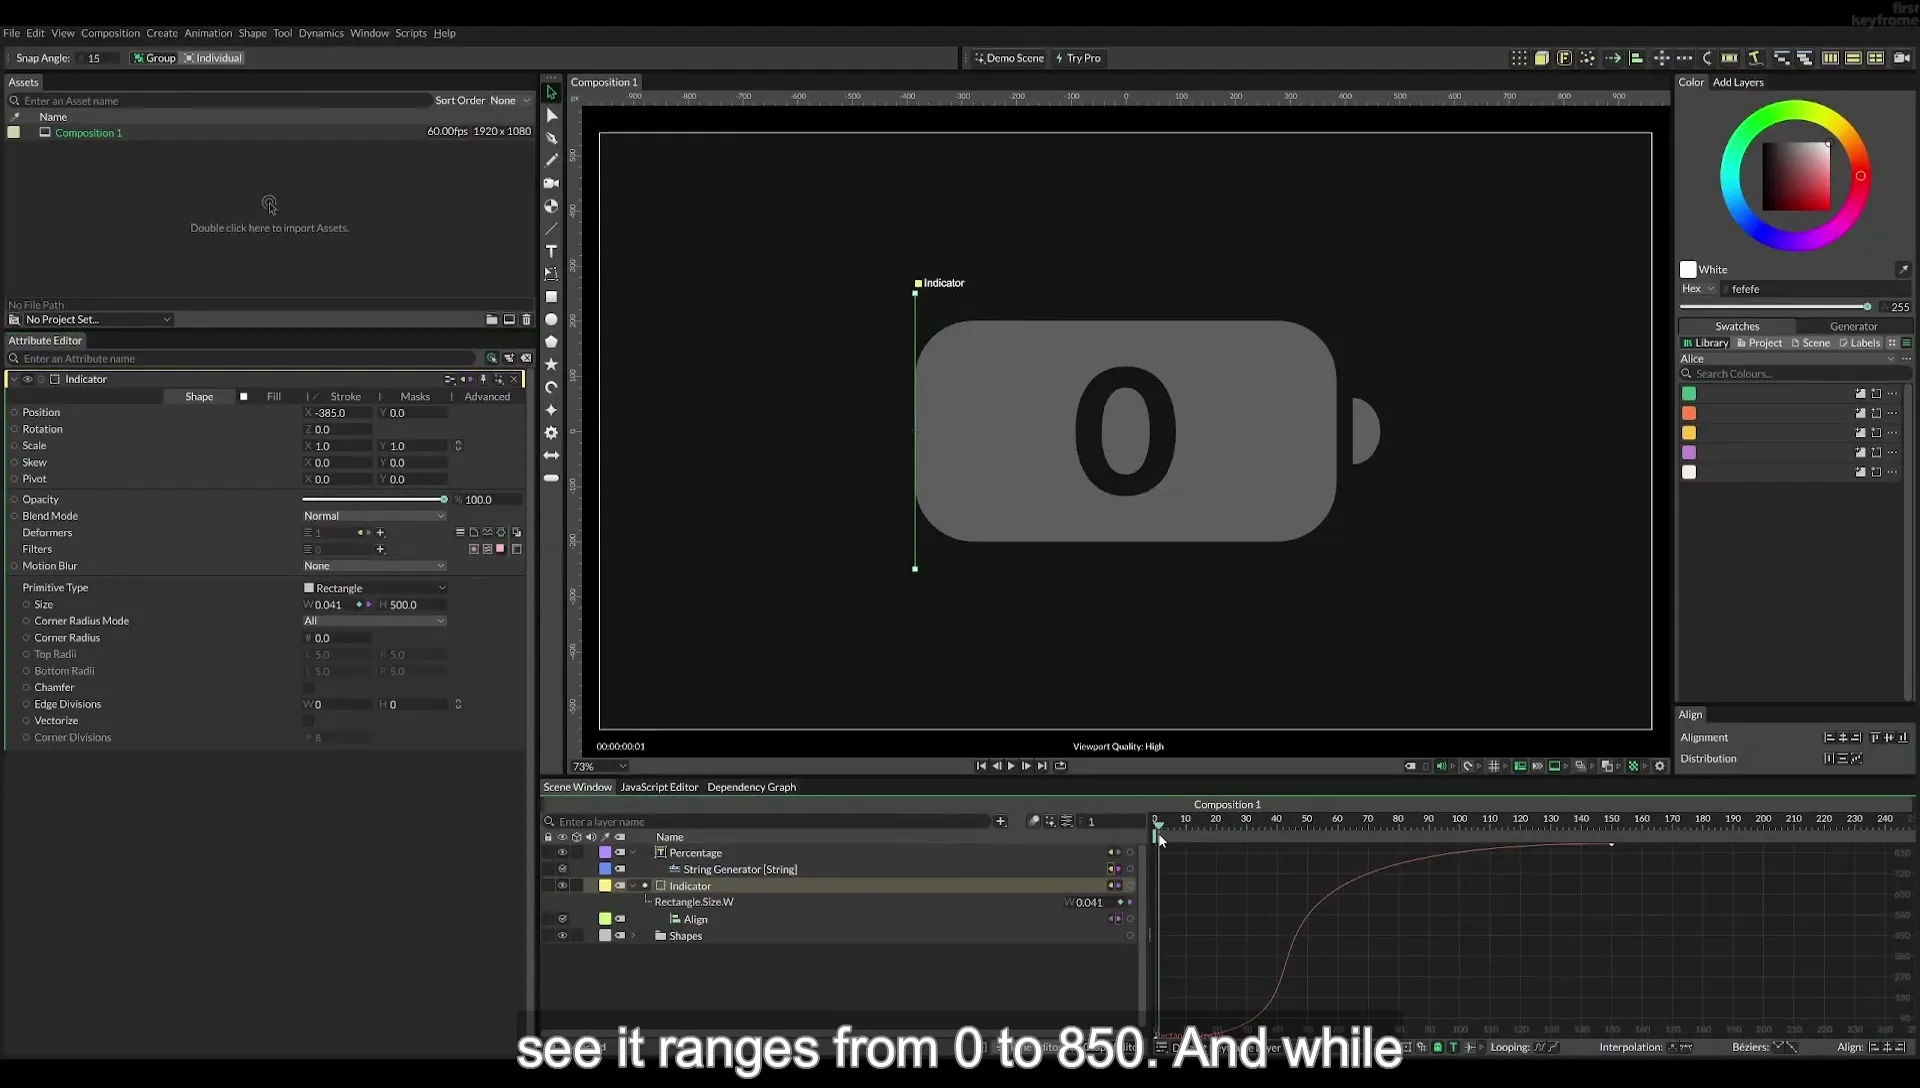Image resolution: width=1920 pixels, height=1088 pixels.
Task: Click the Demo Scene button
Action: pyautogui.click(x=1009, y=58)
